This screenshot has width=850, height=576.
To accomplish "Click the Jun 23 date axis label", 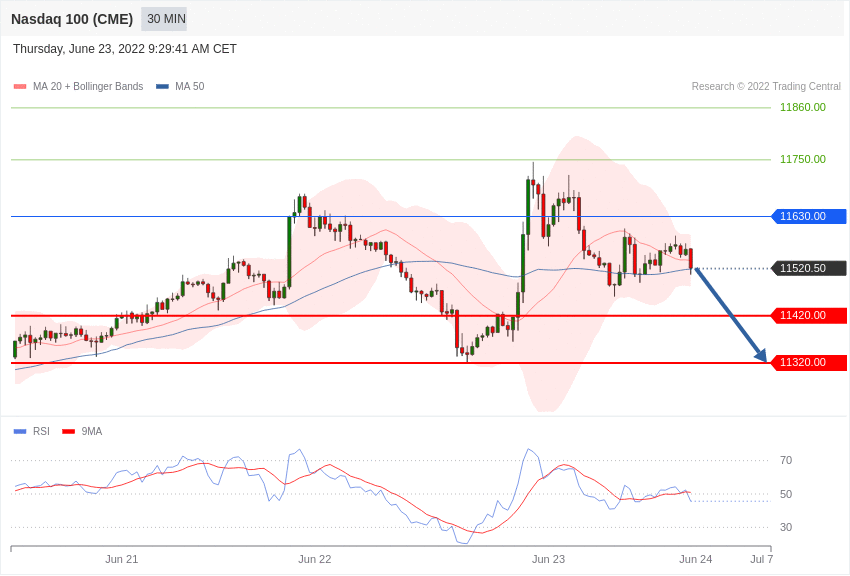I will tap(548, 559).
